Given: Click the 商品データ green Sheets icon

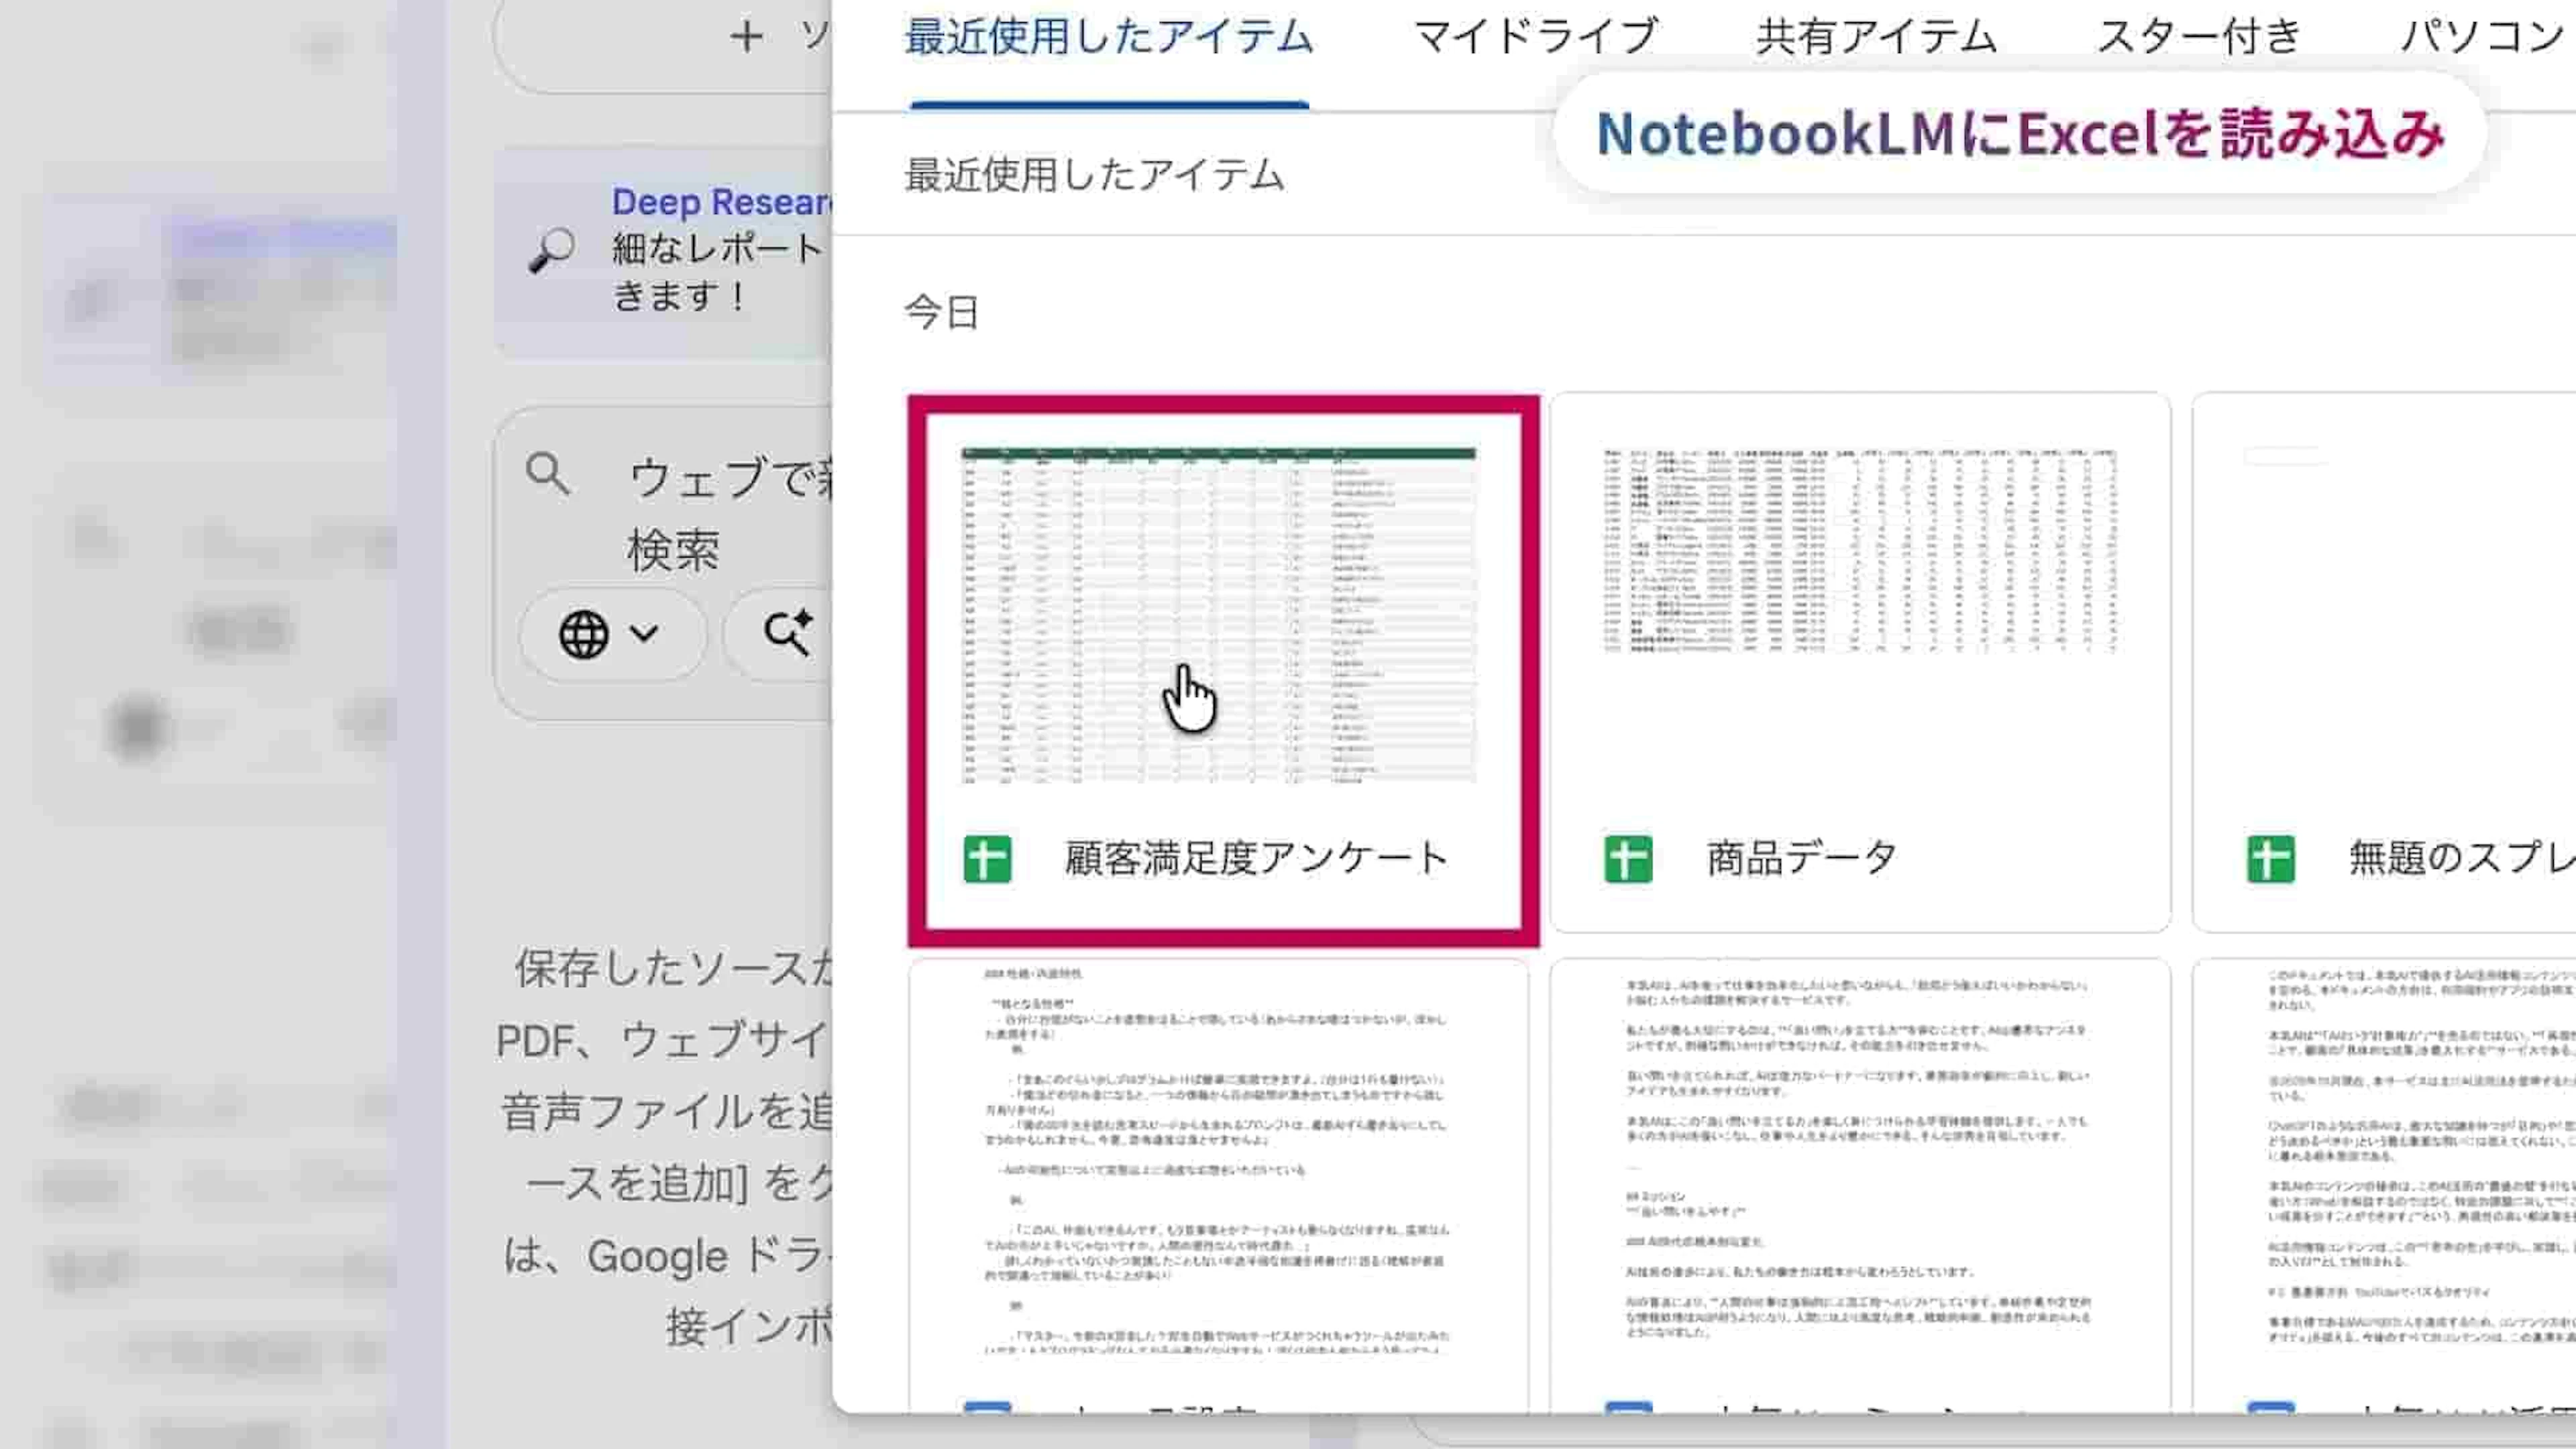Looking at the screenshot, I should click(1628, 859).
